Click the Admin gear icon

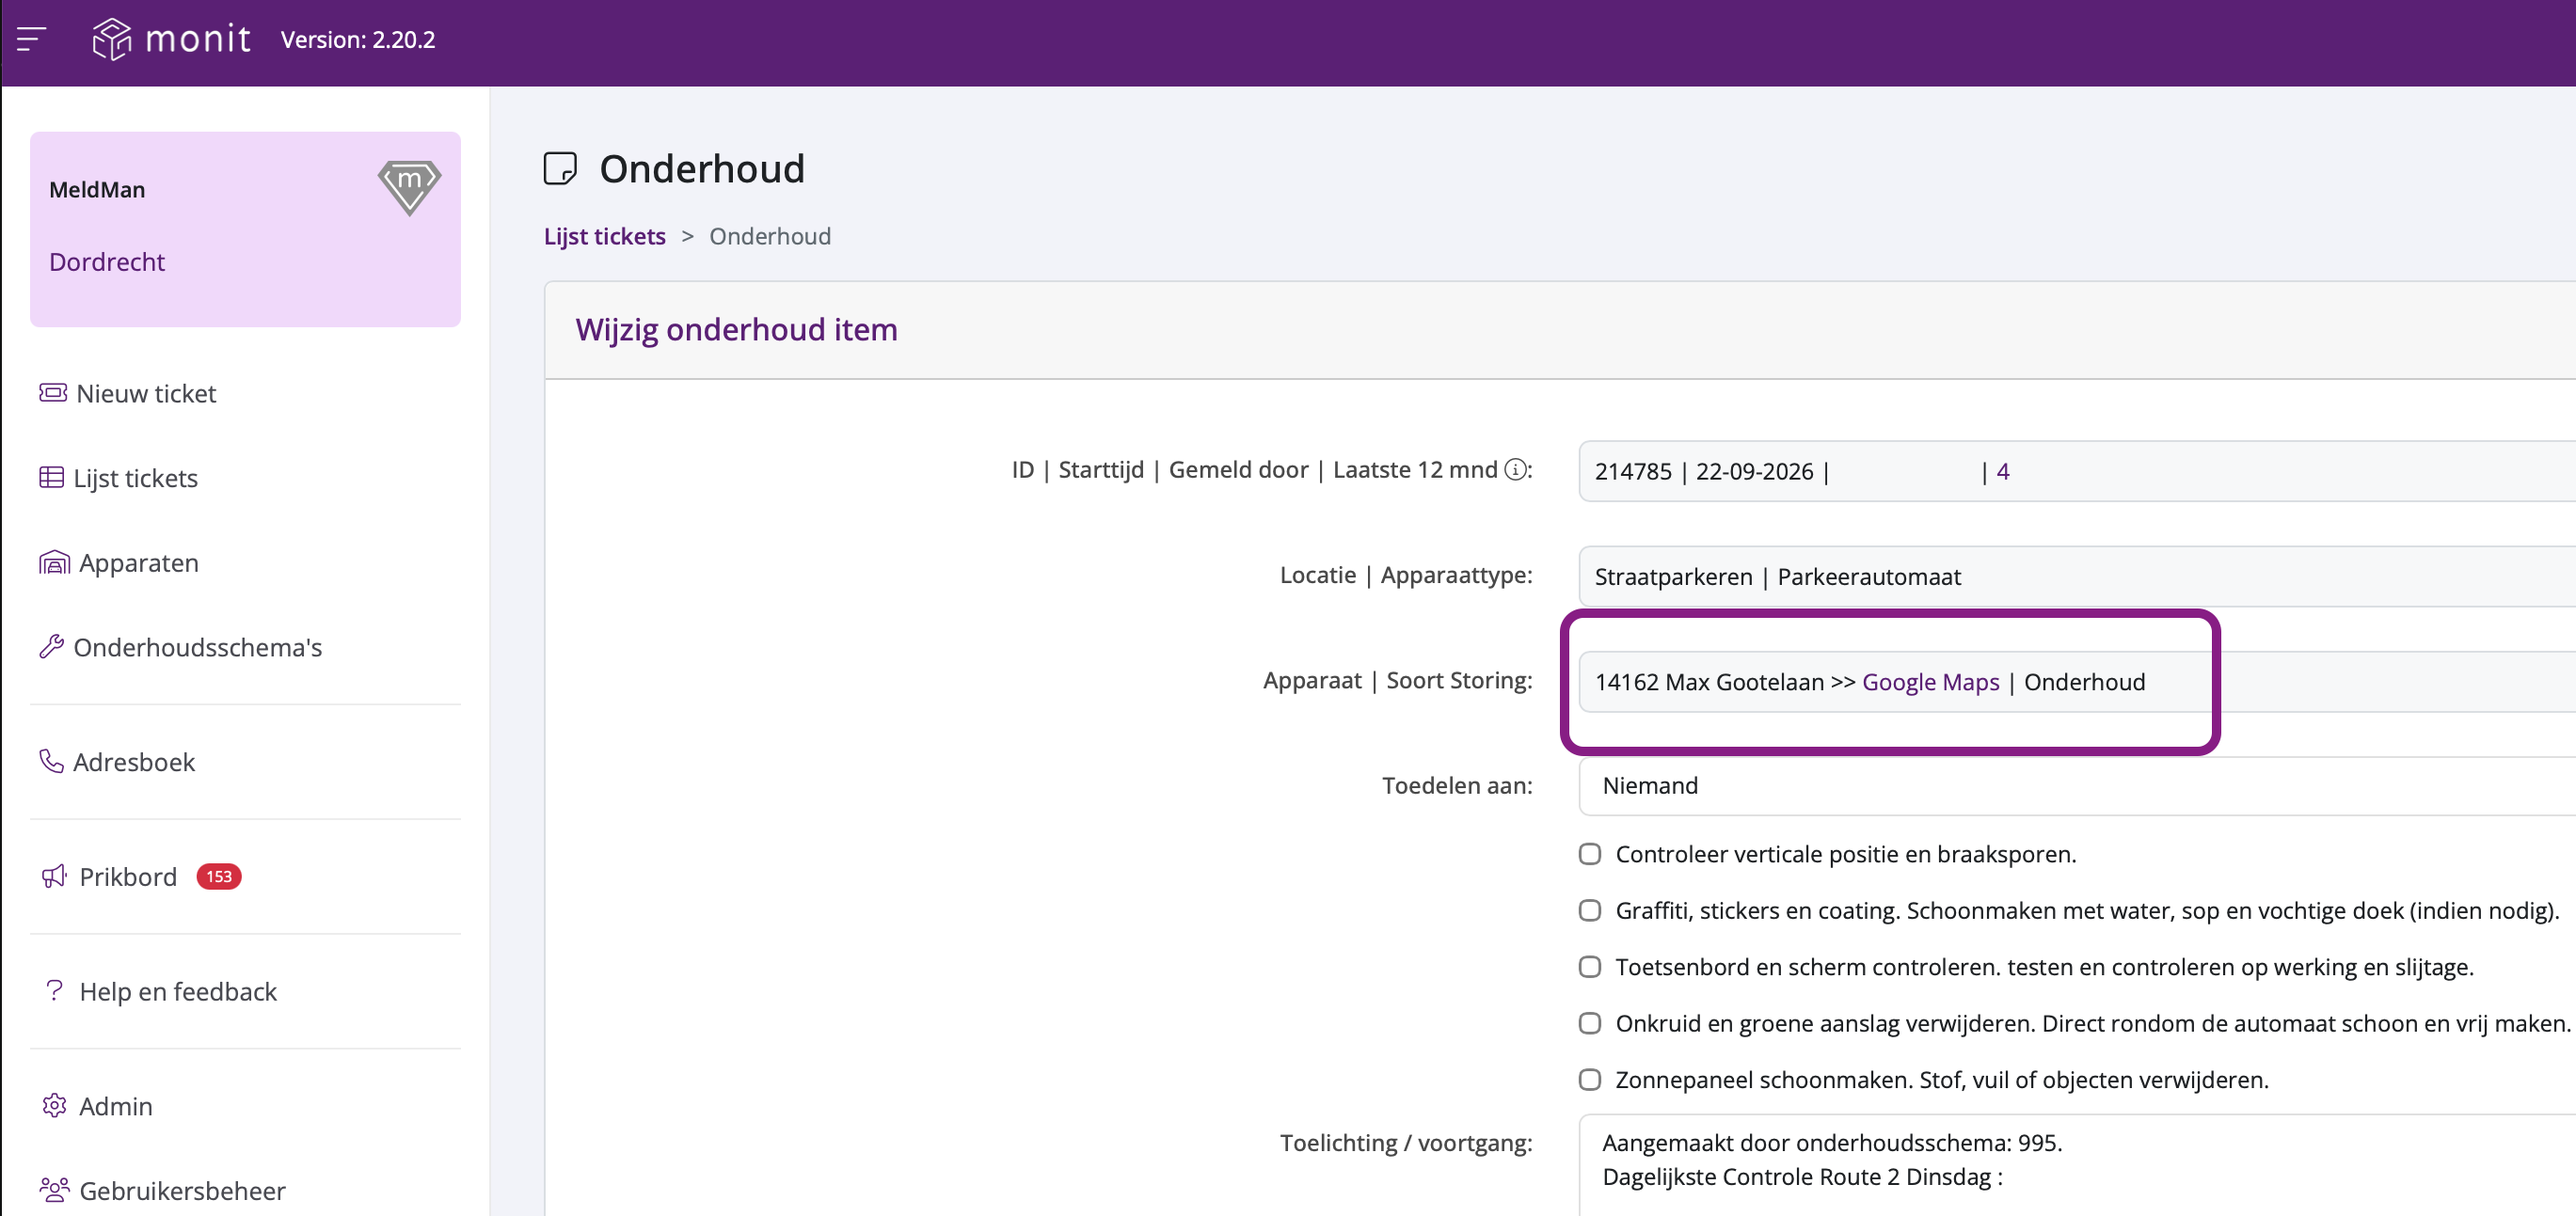click(x=54, y=1105)
